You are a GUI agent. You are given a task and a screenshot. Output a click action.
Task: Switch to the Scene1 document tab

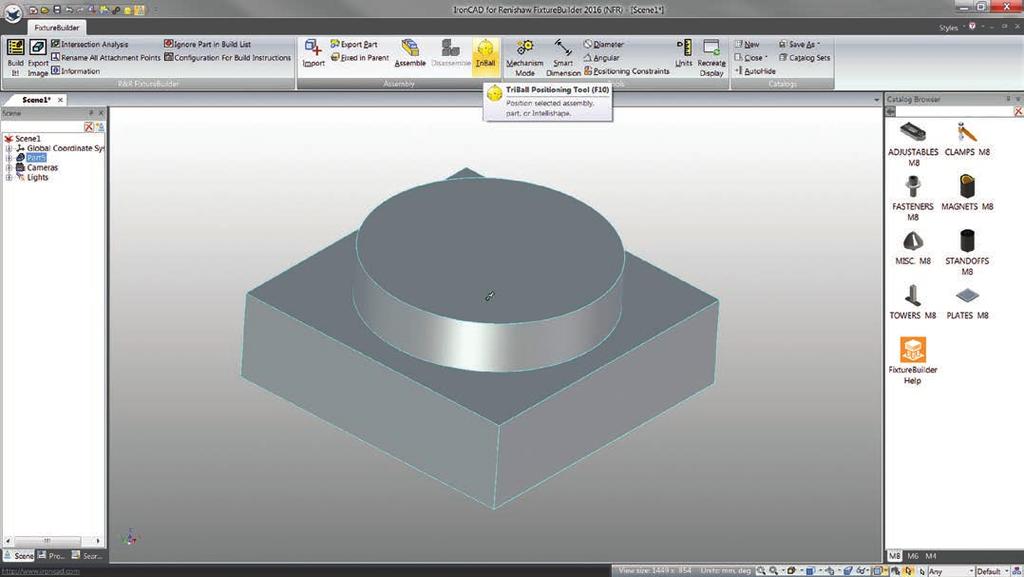point(36,100)
